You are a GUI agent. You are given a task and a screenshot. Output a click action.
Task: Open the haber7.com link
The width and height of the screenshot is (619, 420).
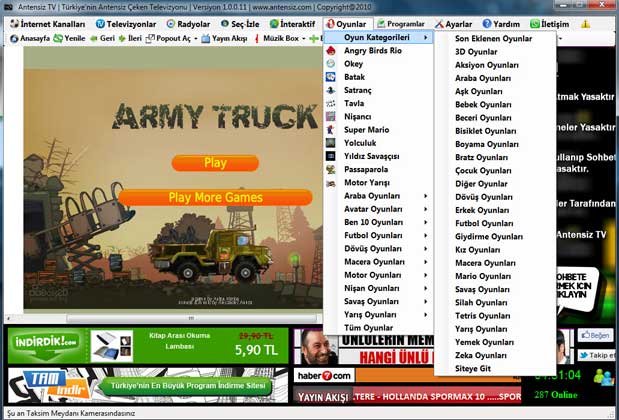(324, 376)
